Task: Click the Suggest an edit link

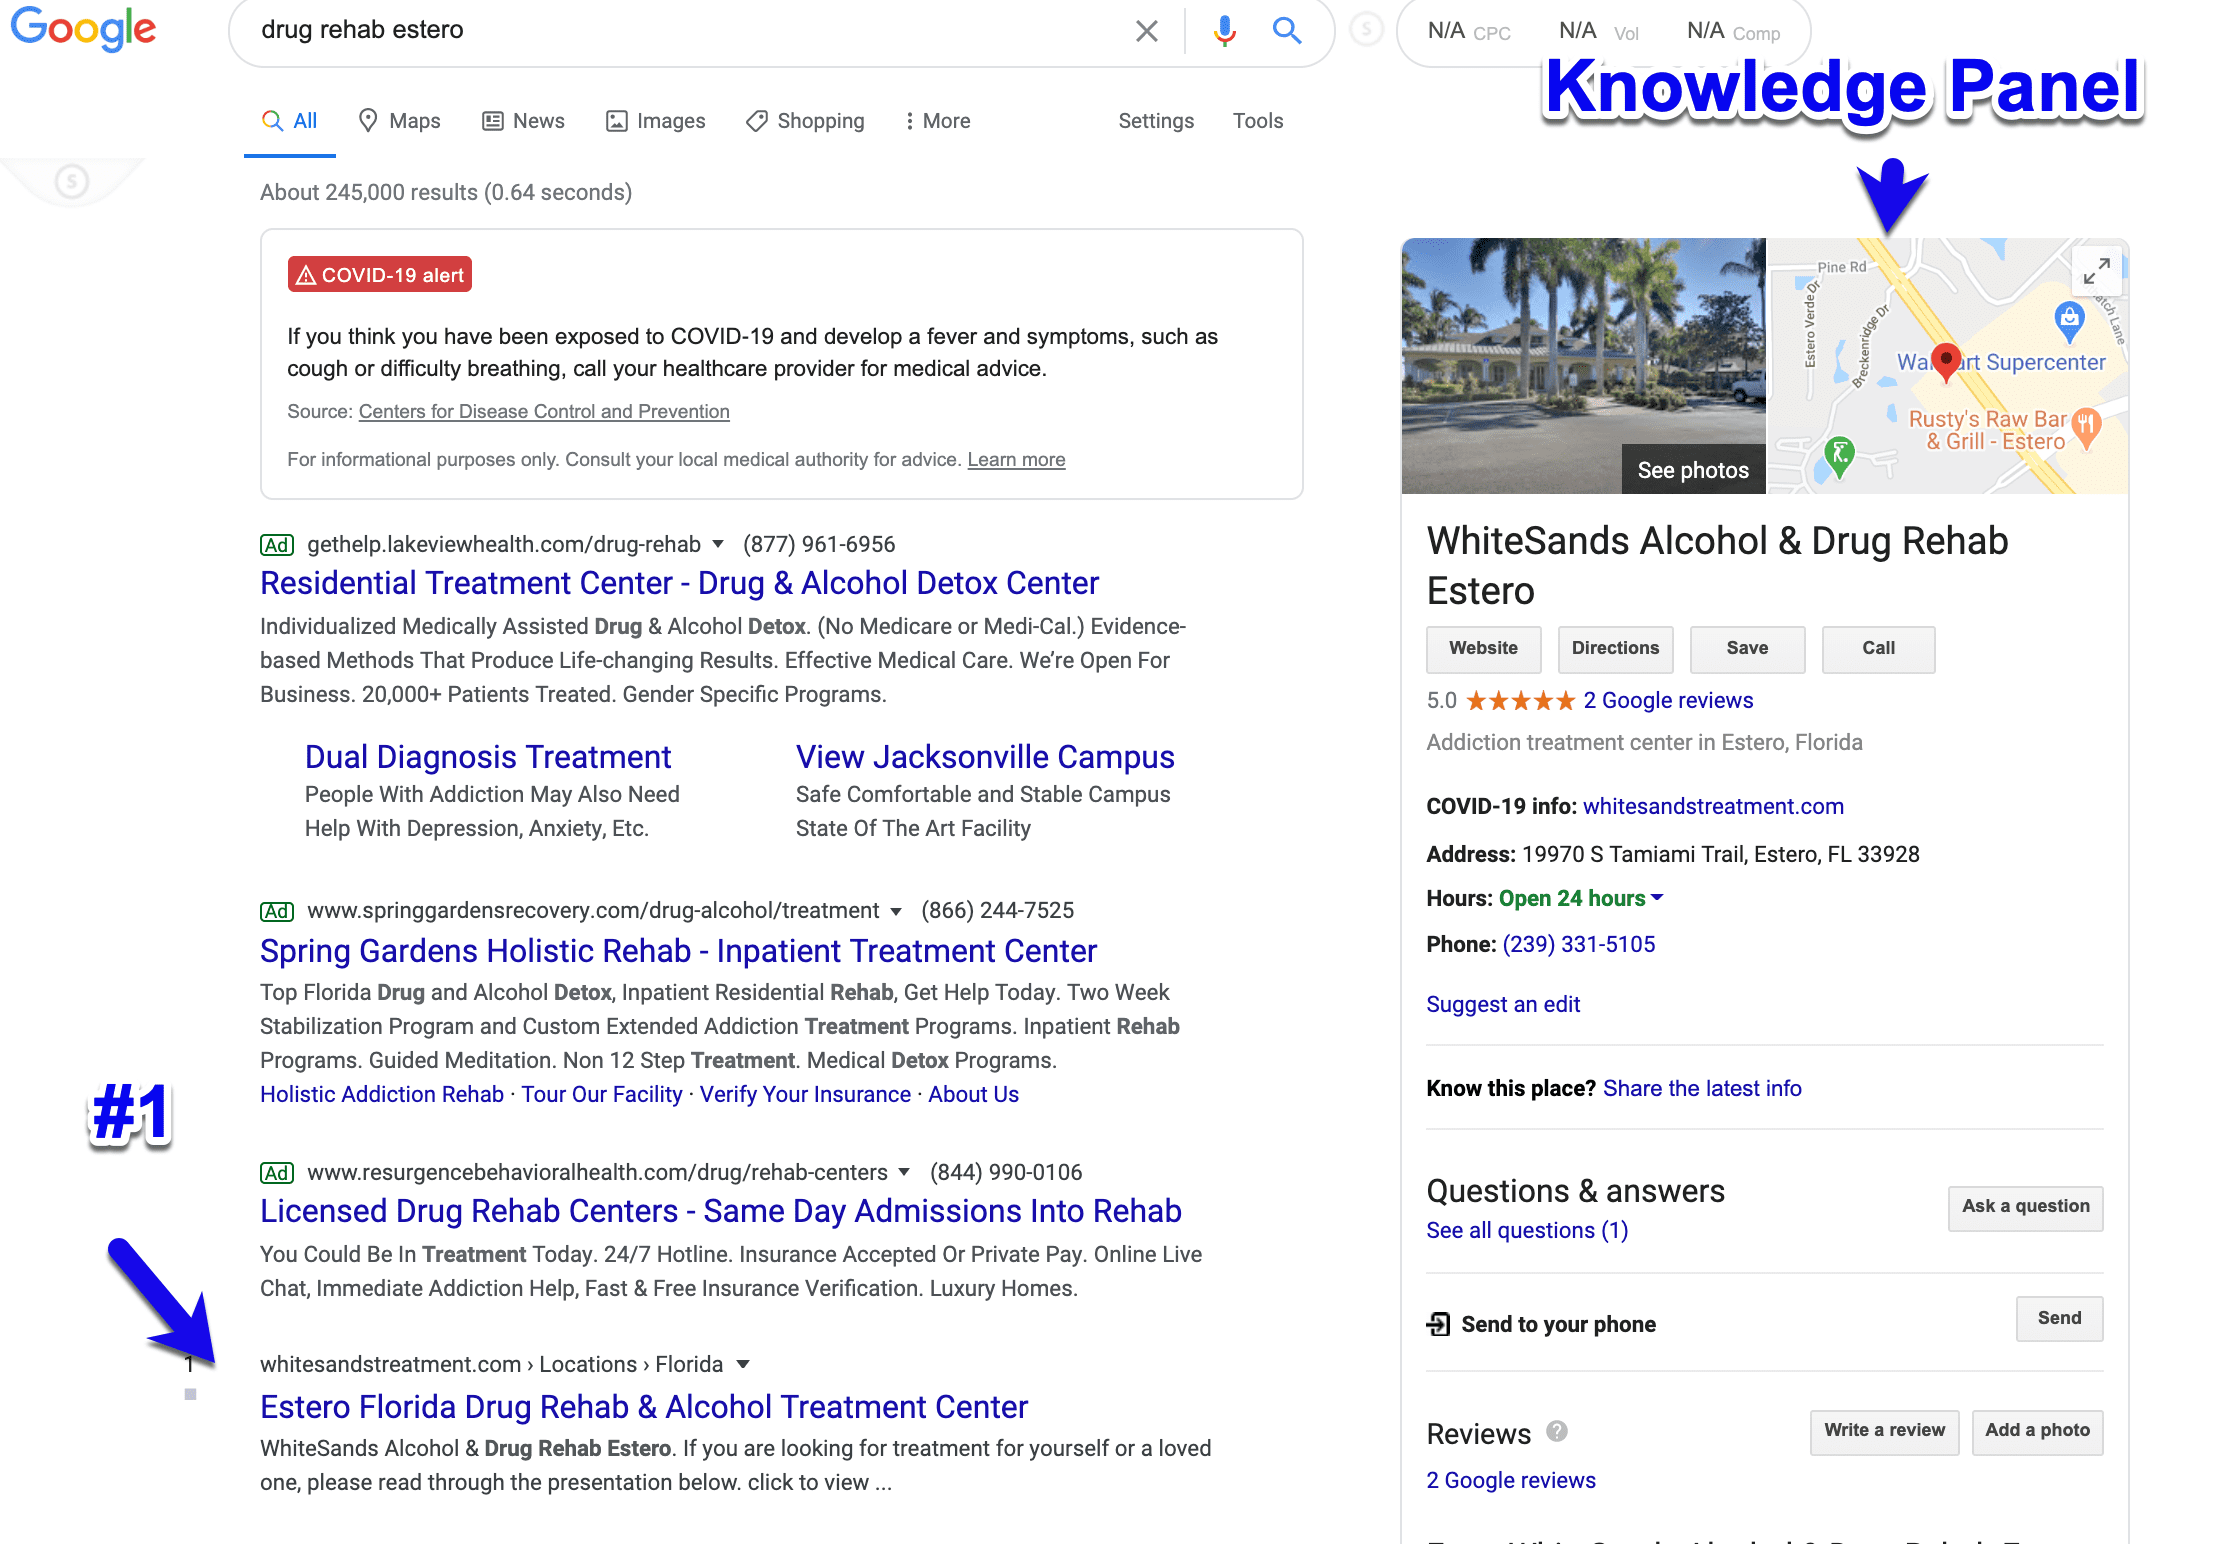Action: click(x=1502, y=1004)
